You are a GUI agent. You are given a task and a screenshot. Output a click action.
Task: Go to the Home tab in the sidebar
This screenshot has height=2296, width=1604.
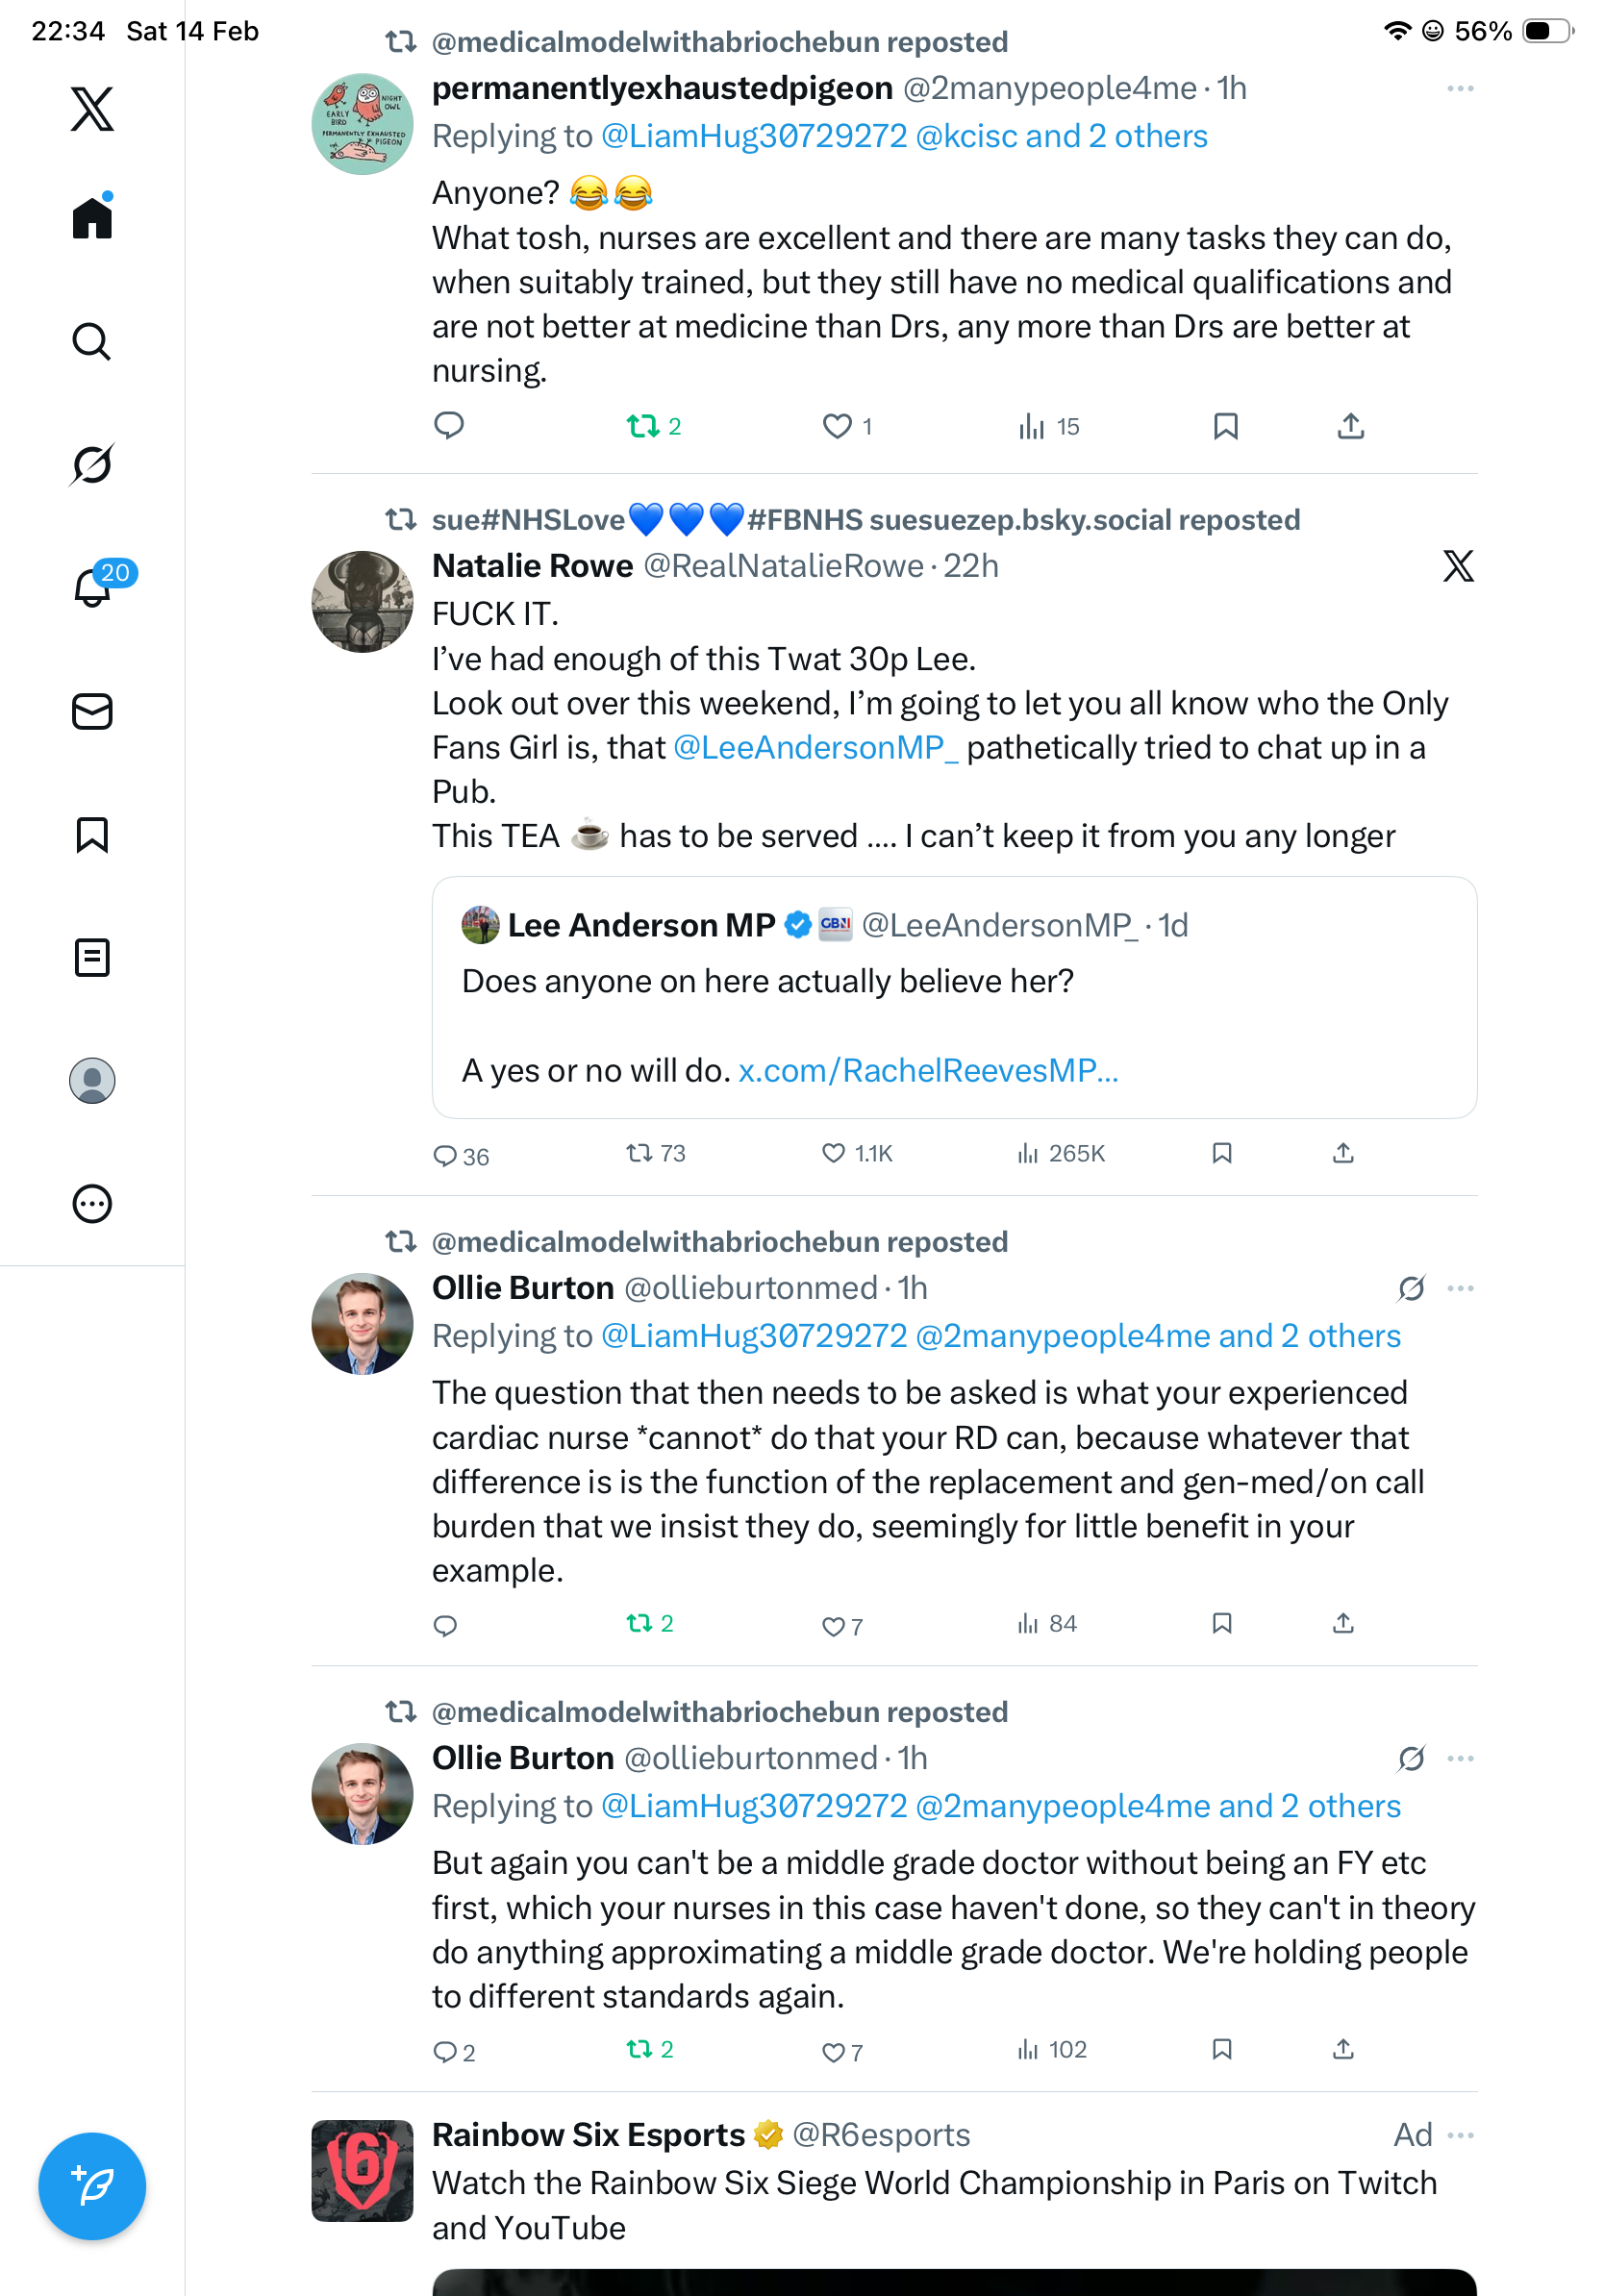[x=92, y=218]
